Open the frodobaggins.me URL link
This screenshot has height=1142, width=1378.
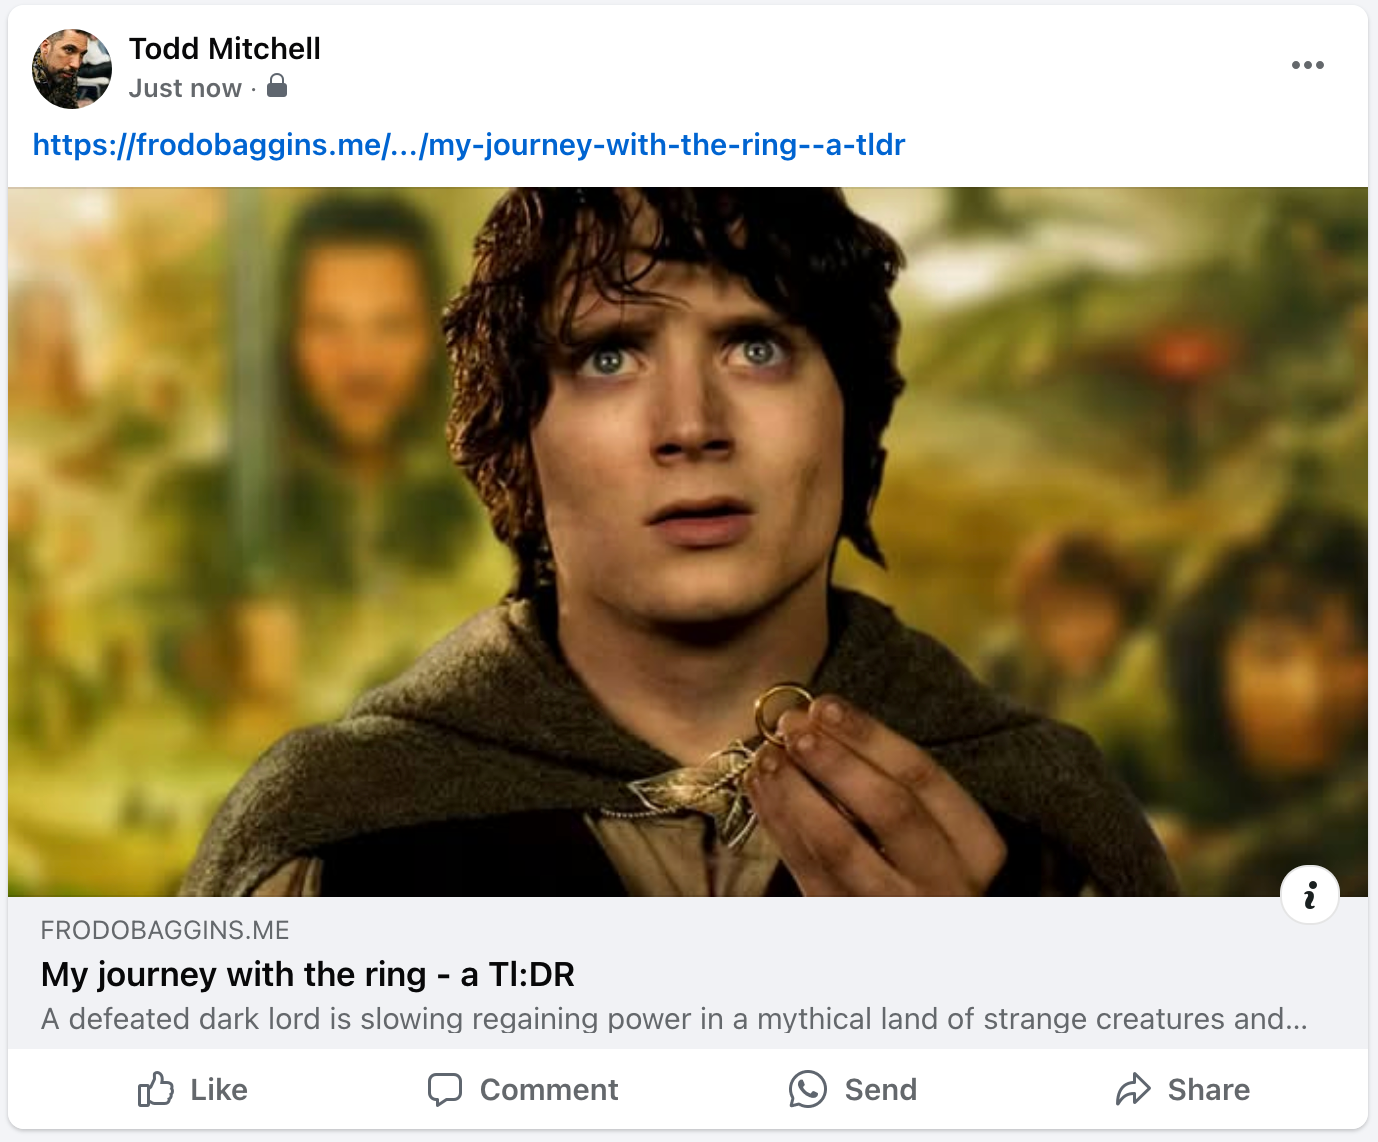point(468,145)
